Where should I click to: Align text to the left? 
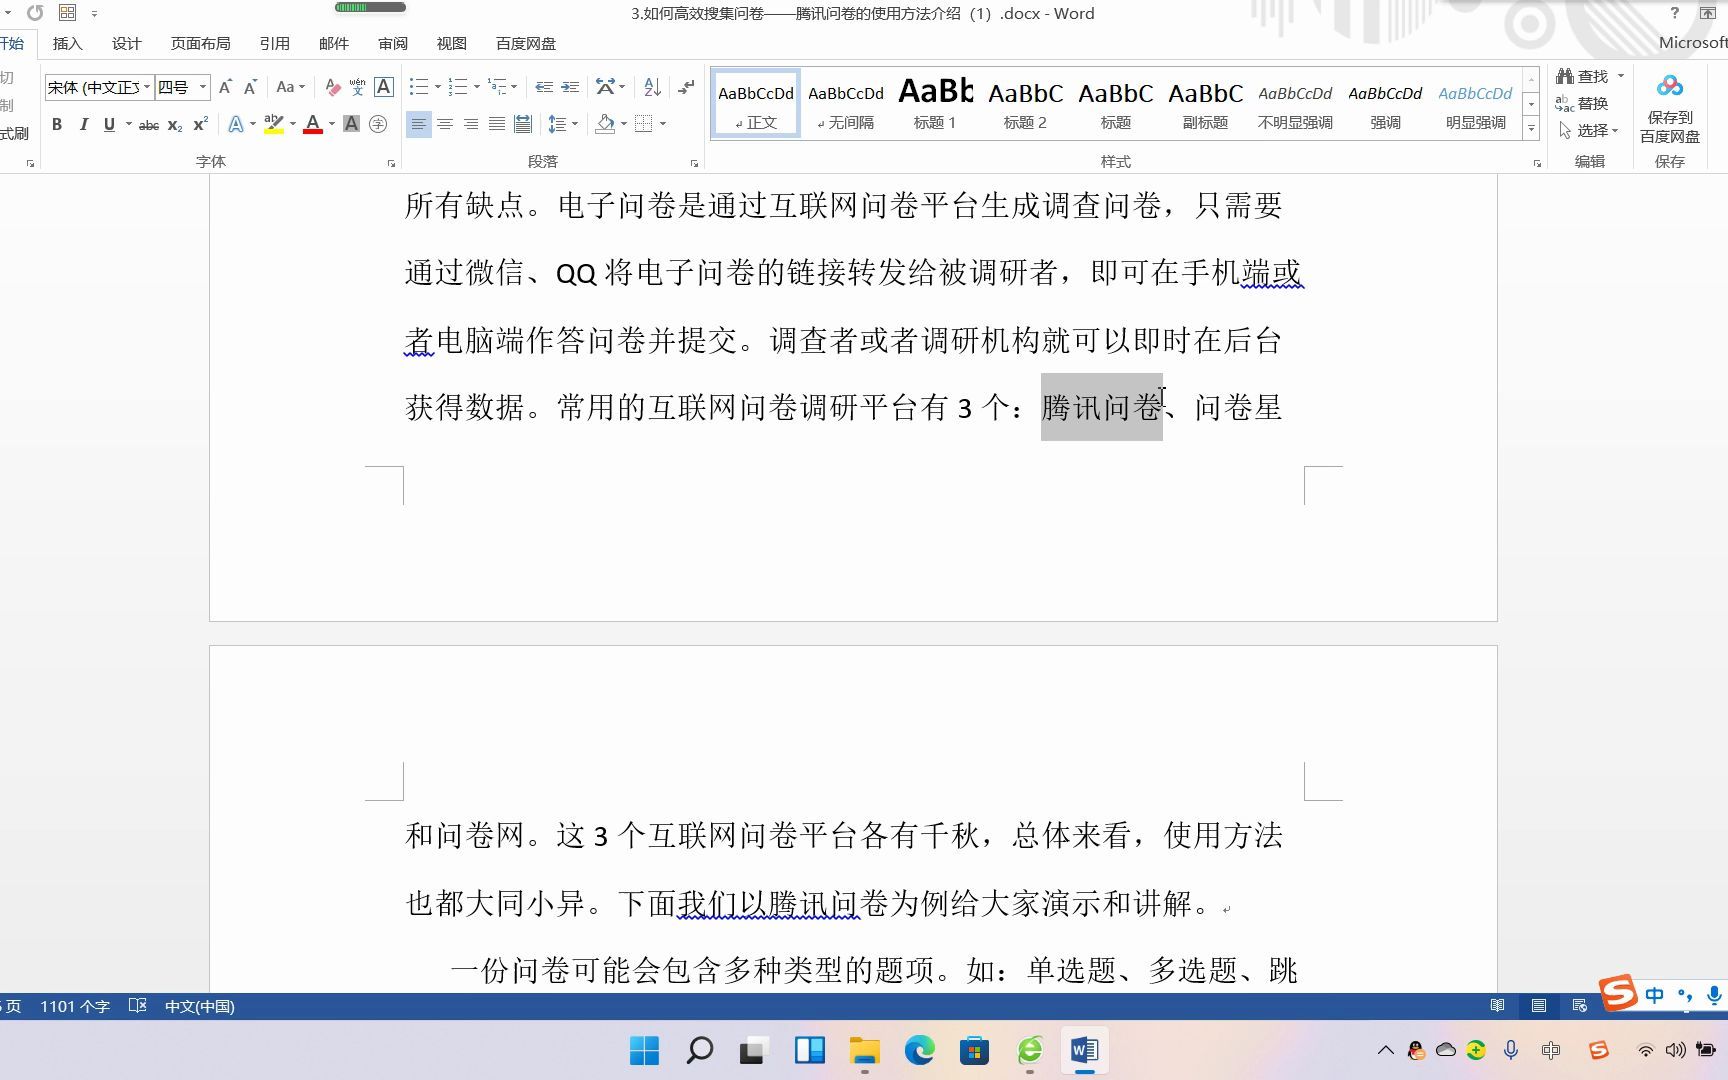(418, 124)
